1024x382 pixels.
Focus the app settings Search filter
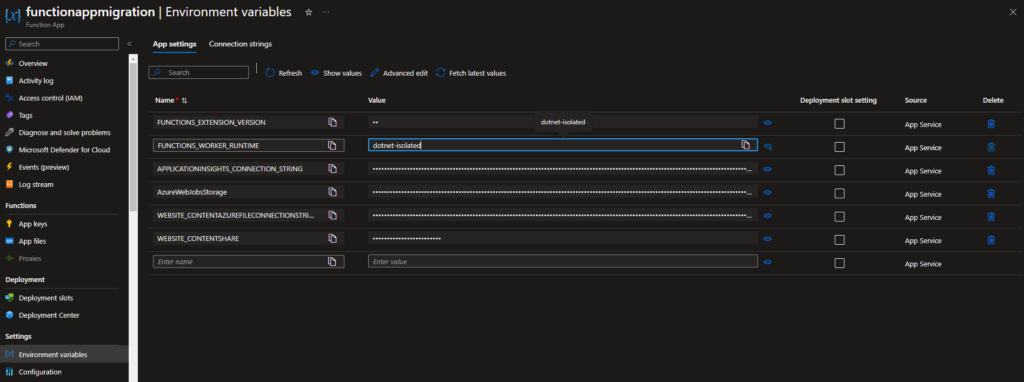pyautogui.click(x=199, y=72)
